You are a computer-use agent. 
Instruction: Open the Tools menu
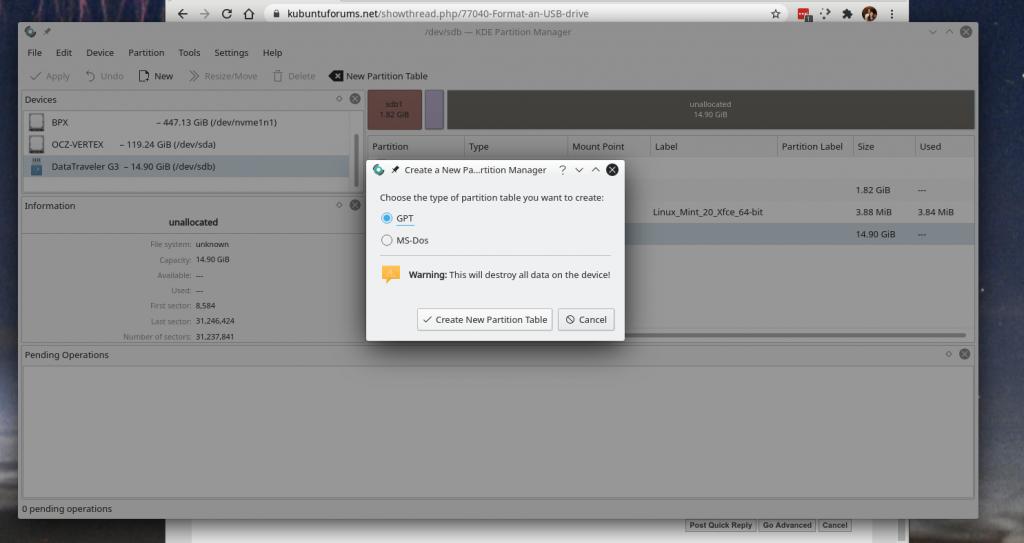click(x=189, y=53)
